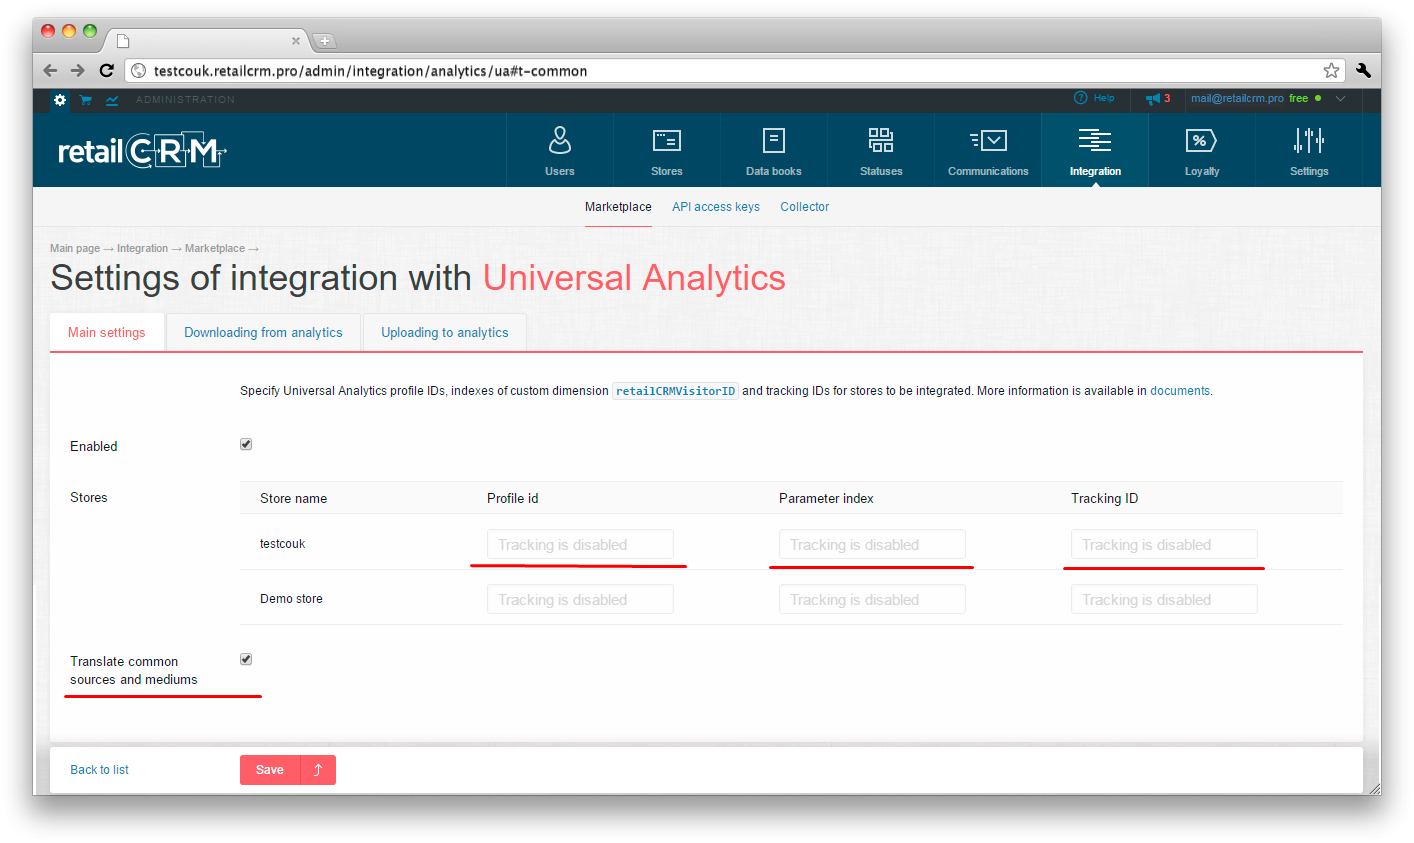The width and height of the screenshot is (1414, 843).
Task: Open the Integration section icon
Action: (1095, 141)
